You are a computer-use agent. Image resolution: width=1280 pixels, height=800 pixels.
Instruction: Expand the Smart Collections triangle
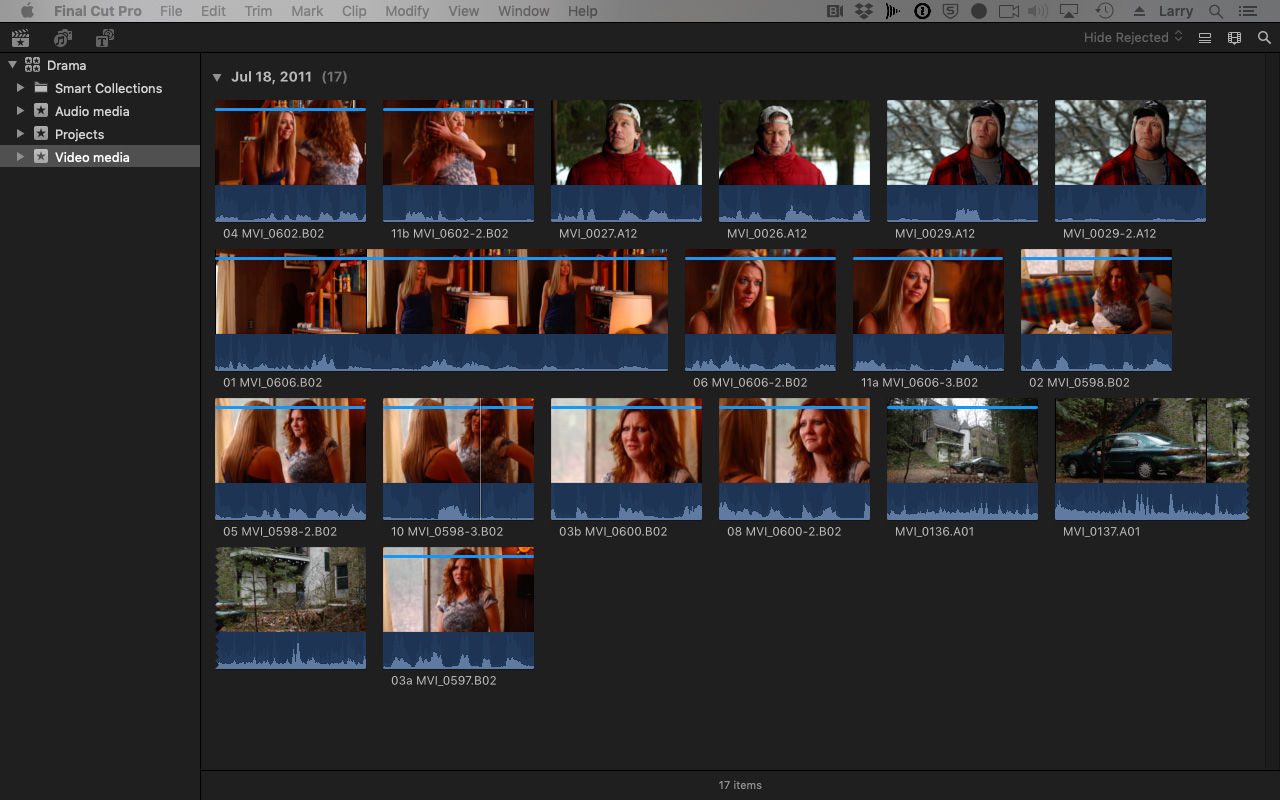tap(20, 88)
